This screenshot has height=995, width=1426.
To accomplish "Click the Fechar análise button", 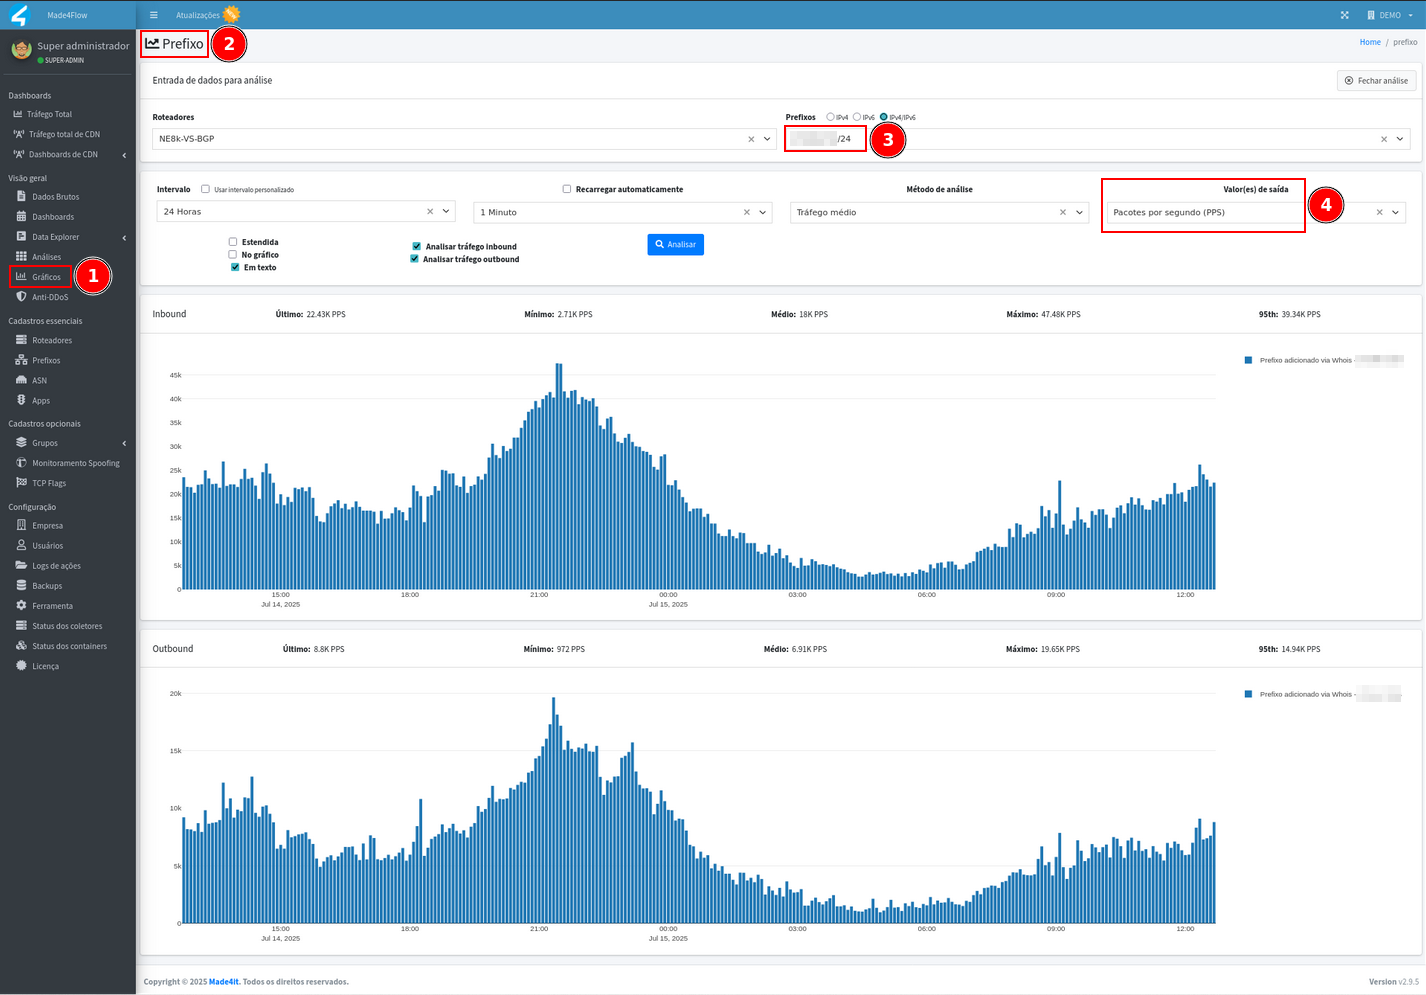I will click(x=1376, y=80).
